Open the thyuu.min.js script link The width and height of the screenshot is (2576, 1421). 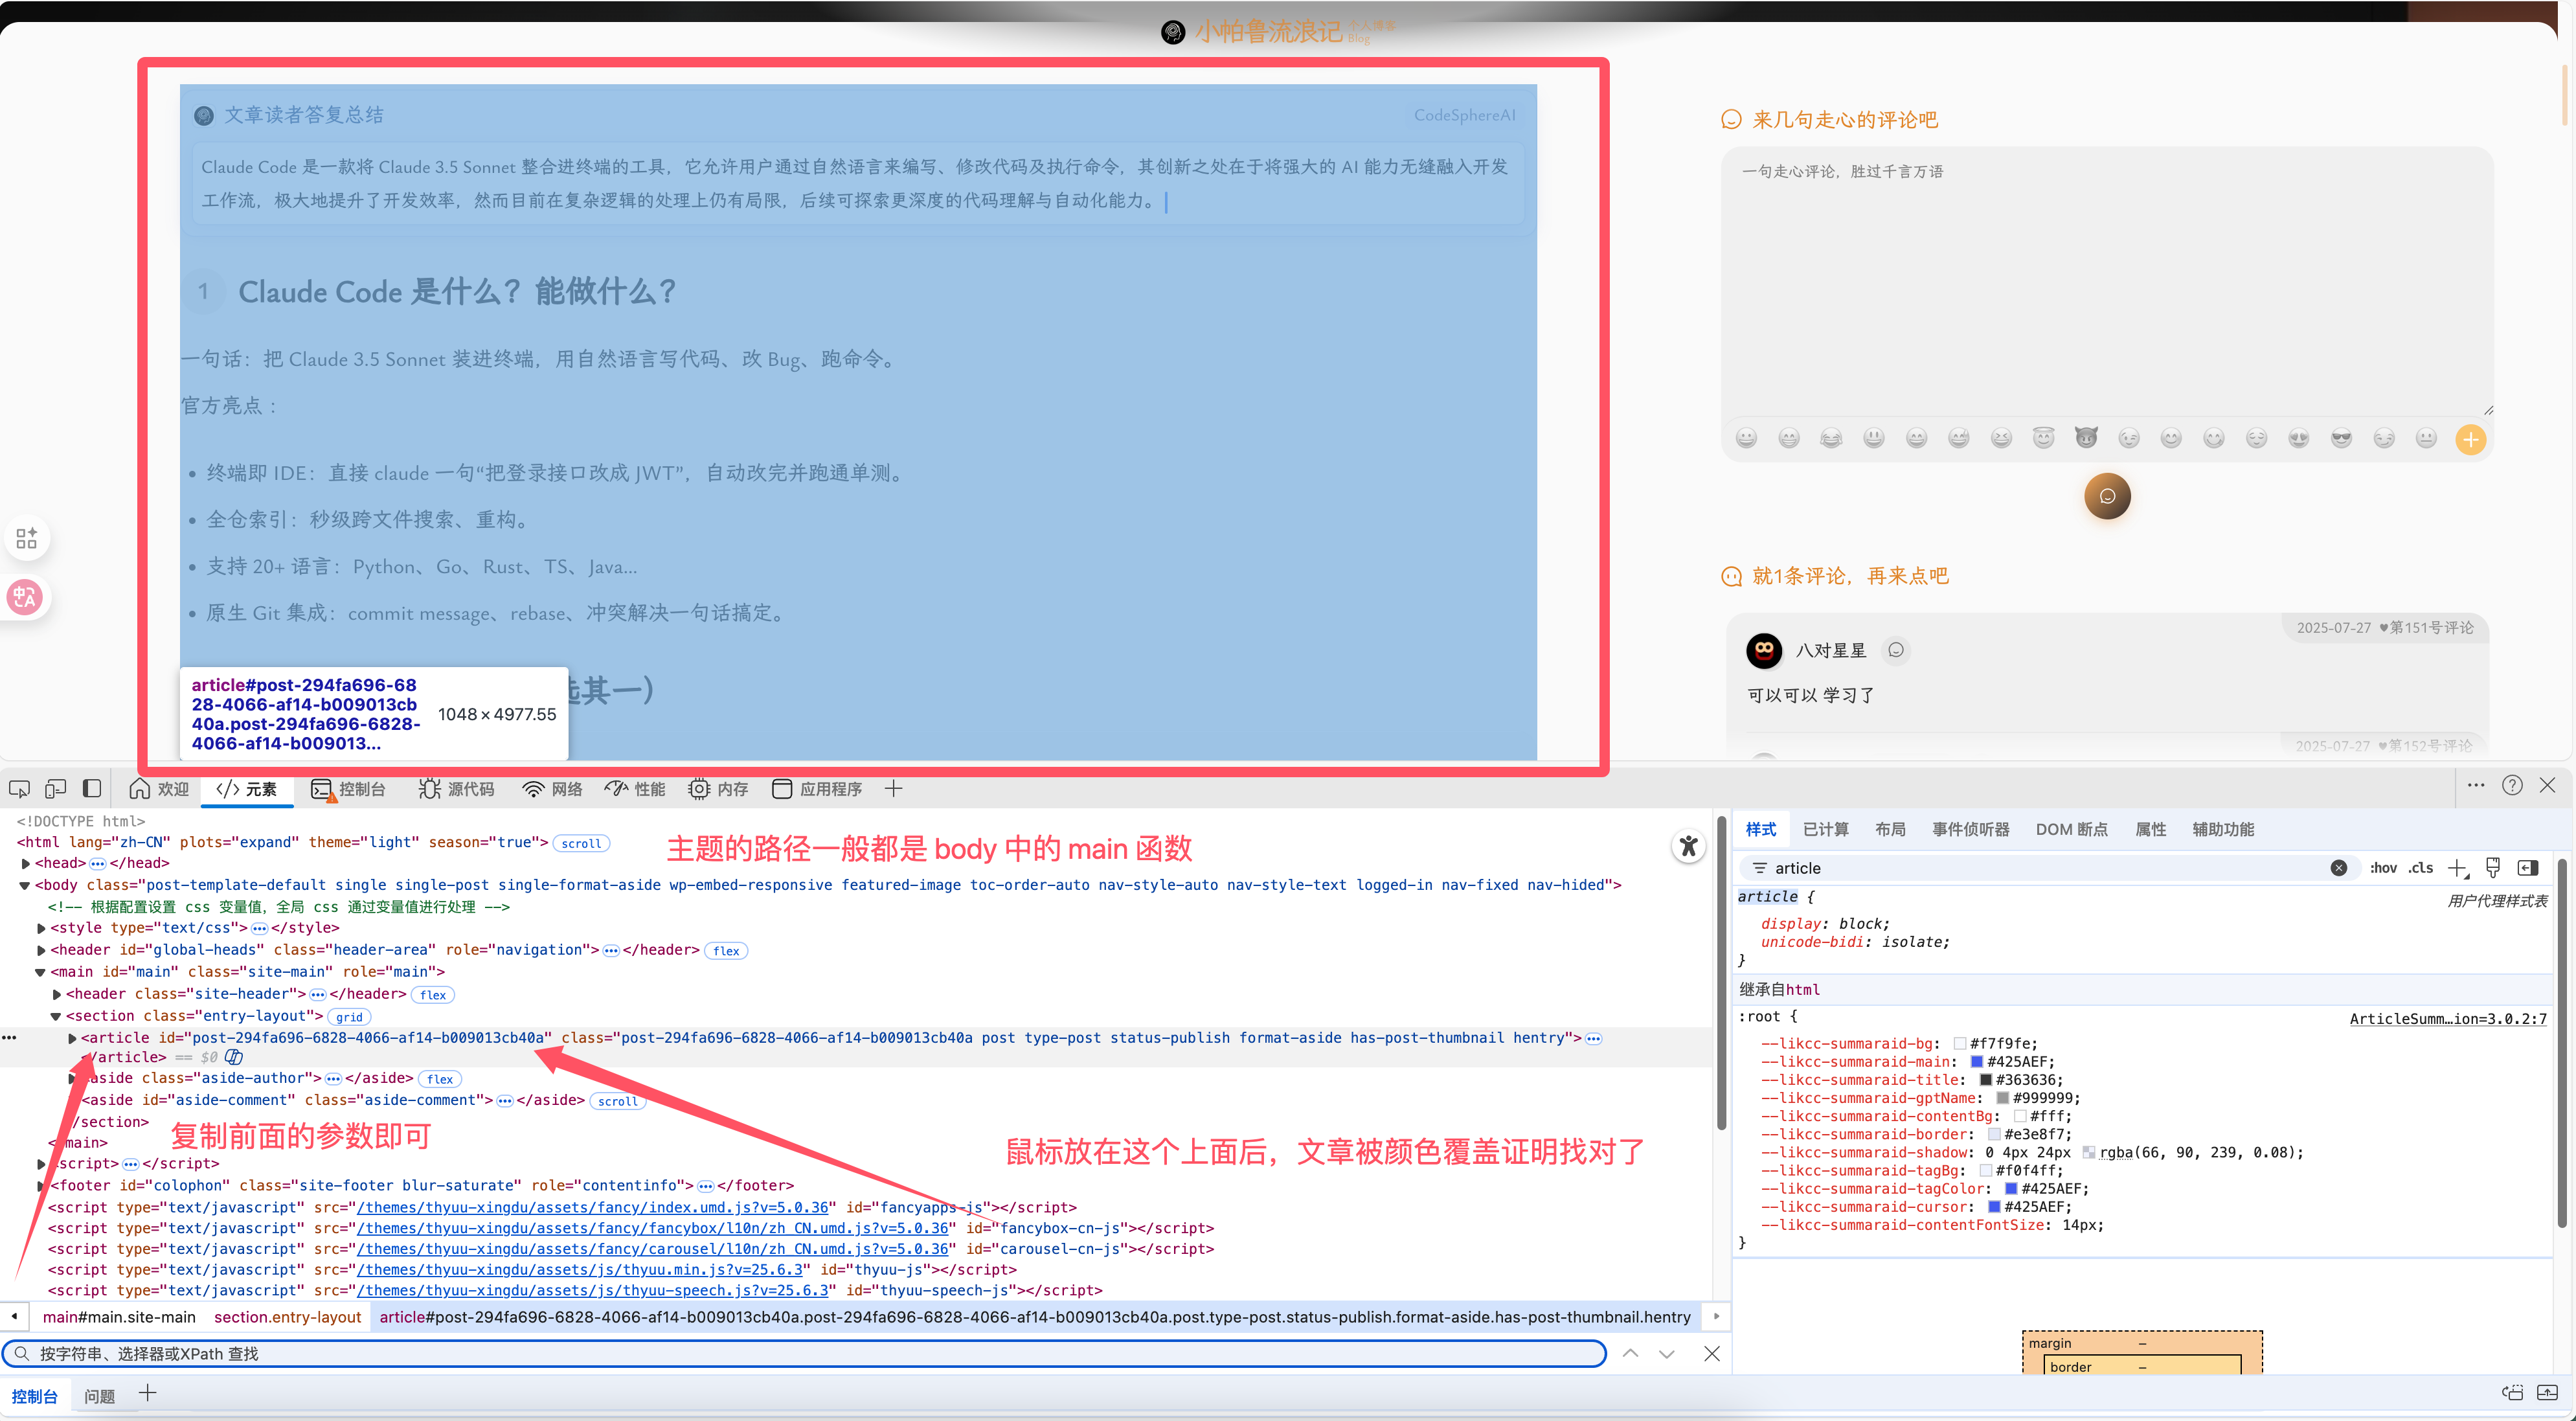[x=580, y=1270]
